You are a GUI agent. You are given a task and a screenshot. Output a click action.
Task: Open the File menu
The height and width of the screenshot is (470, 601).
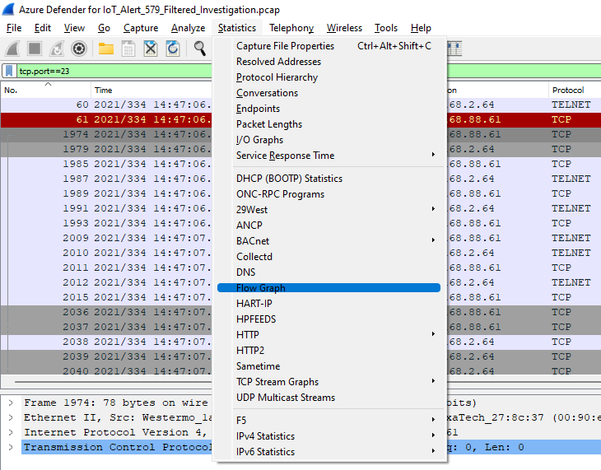pyautogui.click(x=14, y=28)
